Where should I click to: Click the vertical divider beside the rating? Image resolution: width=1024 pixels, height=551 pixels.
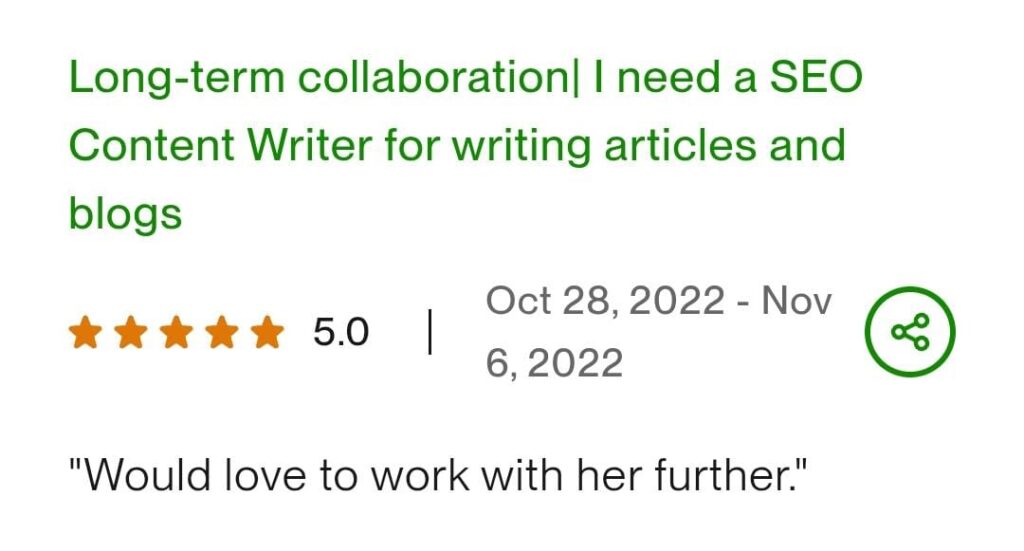click(x=430, y=333)
